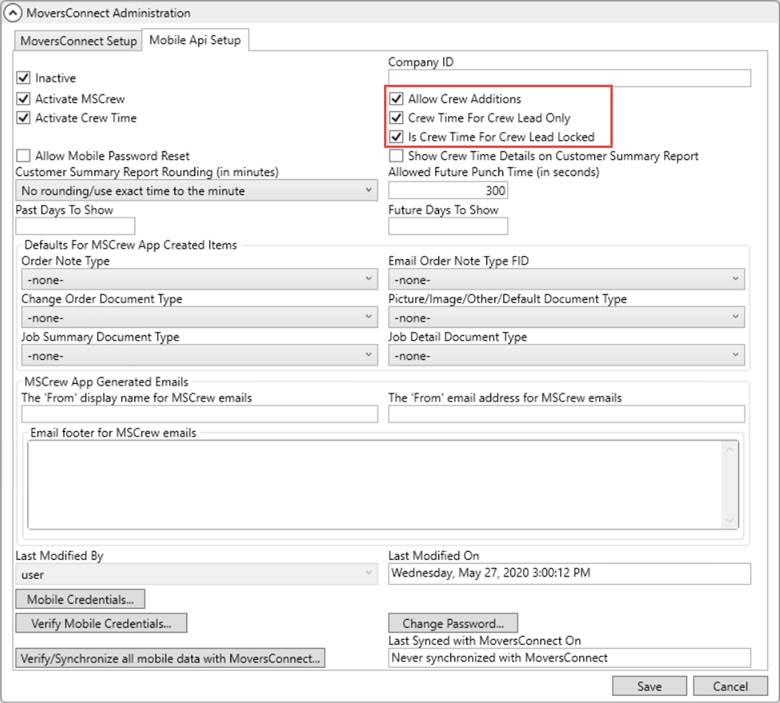Enable Allow Mobile Password Reset
This screenshot has height=703, width=780.
point(24,156)
